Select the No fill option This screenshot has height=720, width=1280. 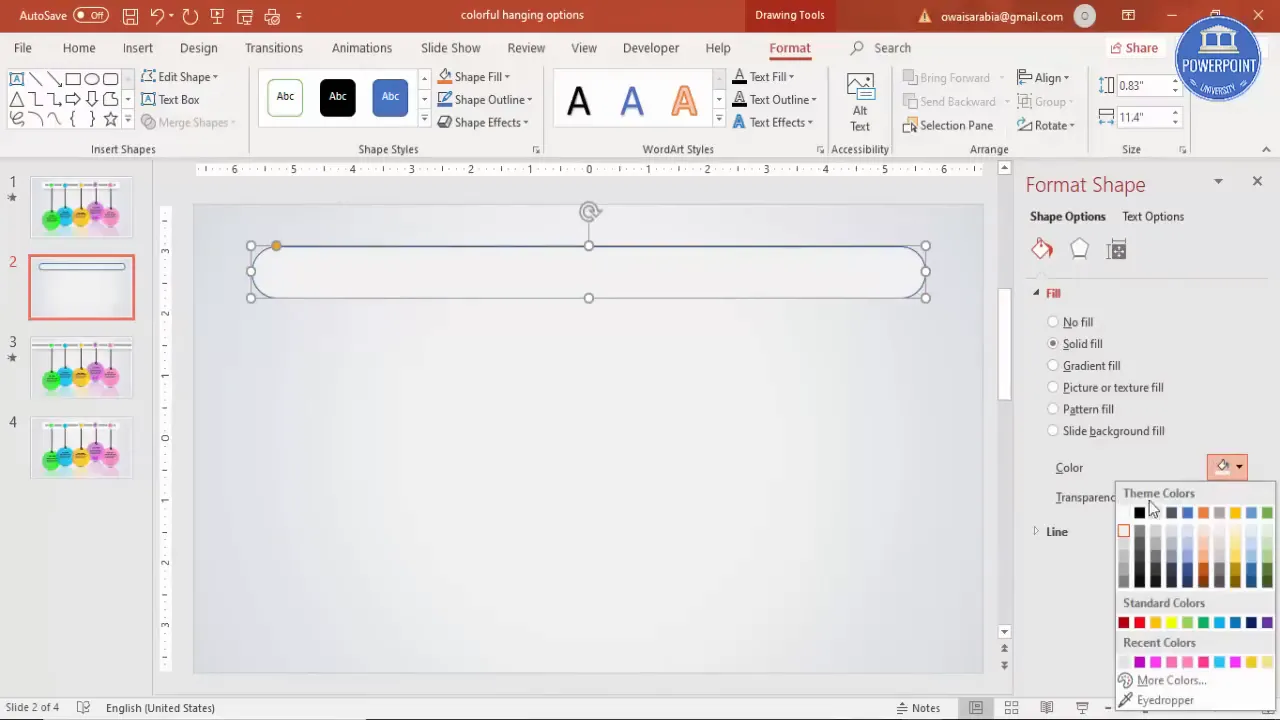pyautogui.click(x=1070, y=322)
